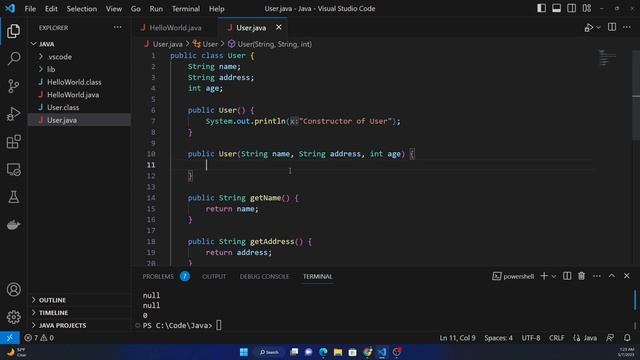Change Spaces: 4 indentation
640x360 pixels.
point(498,338)
